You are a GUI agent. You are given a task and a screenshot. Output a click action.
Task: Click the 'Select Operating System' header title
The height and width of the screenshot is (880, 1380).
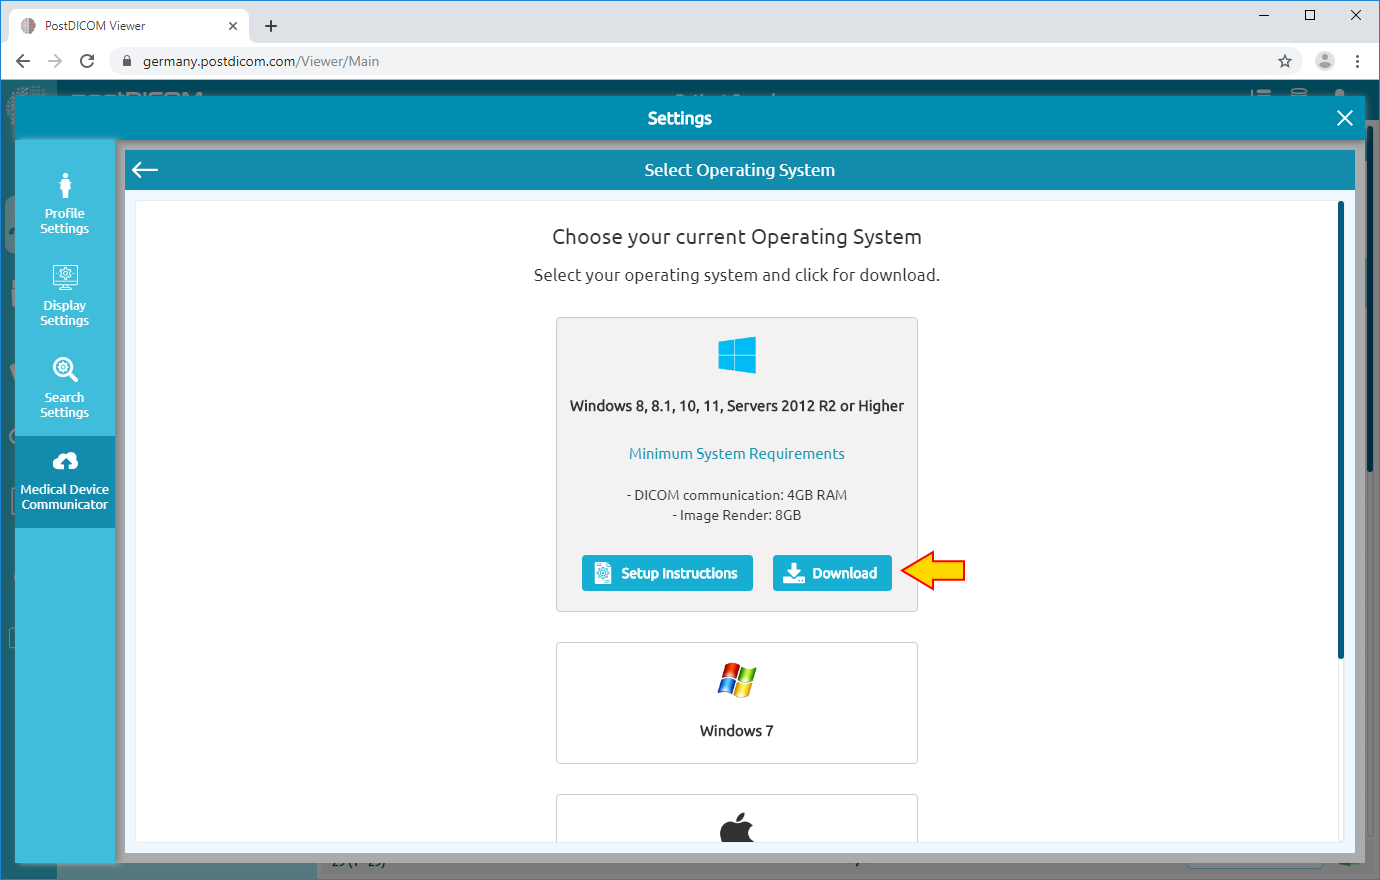[740, 170]
